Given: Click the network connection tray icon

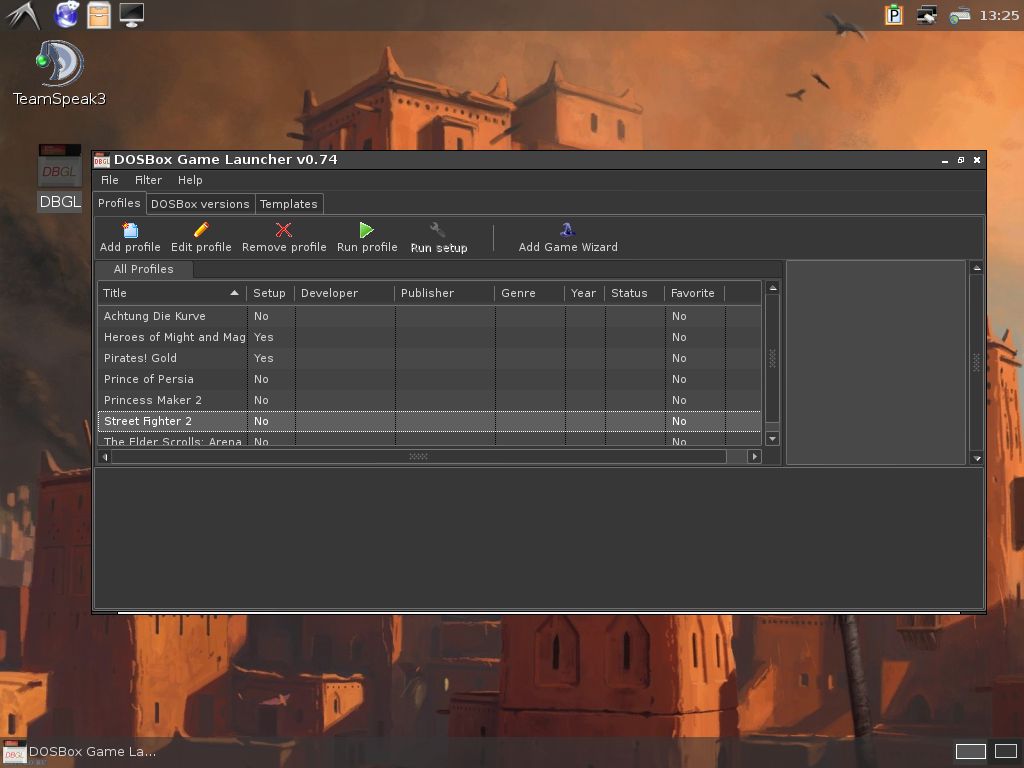Looking at the screenshot, I should pos(926,14).
